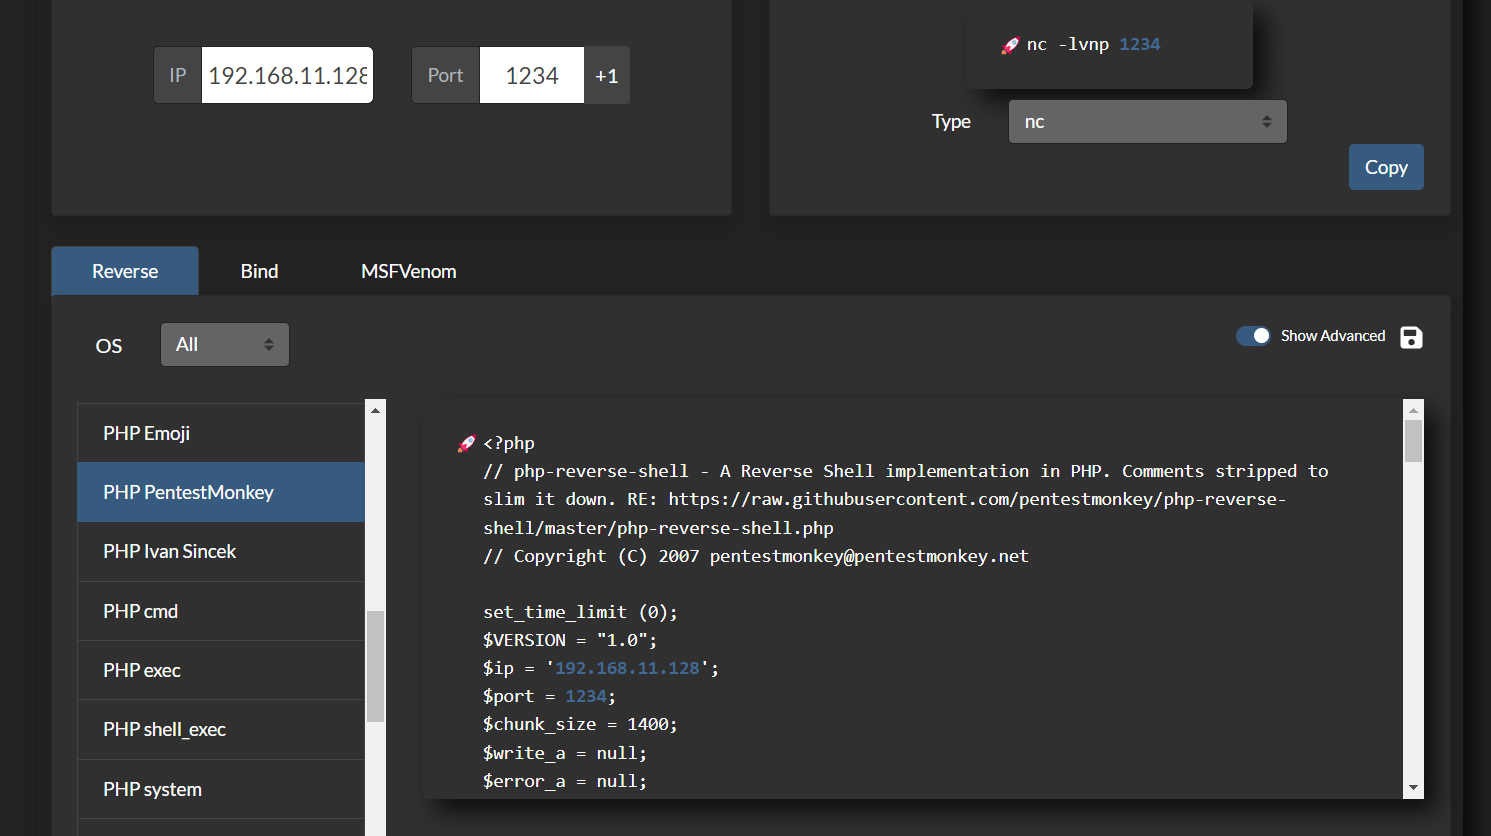Click the $error_a = null; line

click(565, 781)
